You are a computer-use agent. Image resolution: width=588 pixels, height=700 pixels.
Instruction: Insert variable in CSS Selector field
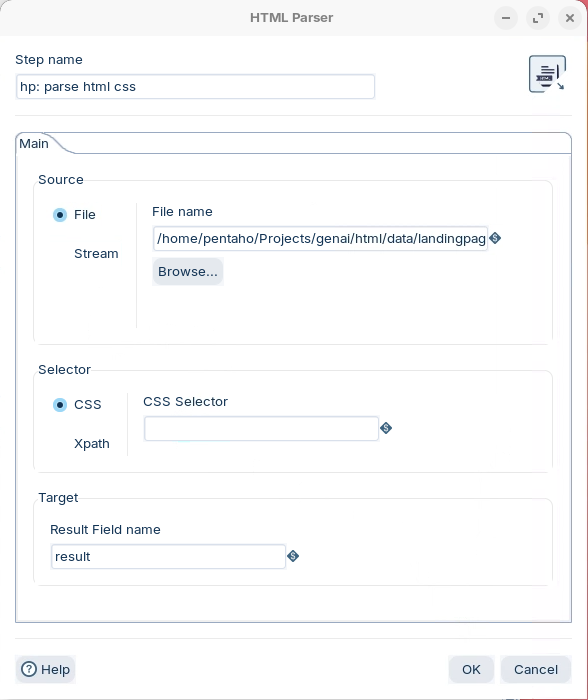point(386,429)
